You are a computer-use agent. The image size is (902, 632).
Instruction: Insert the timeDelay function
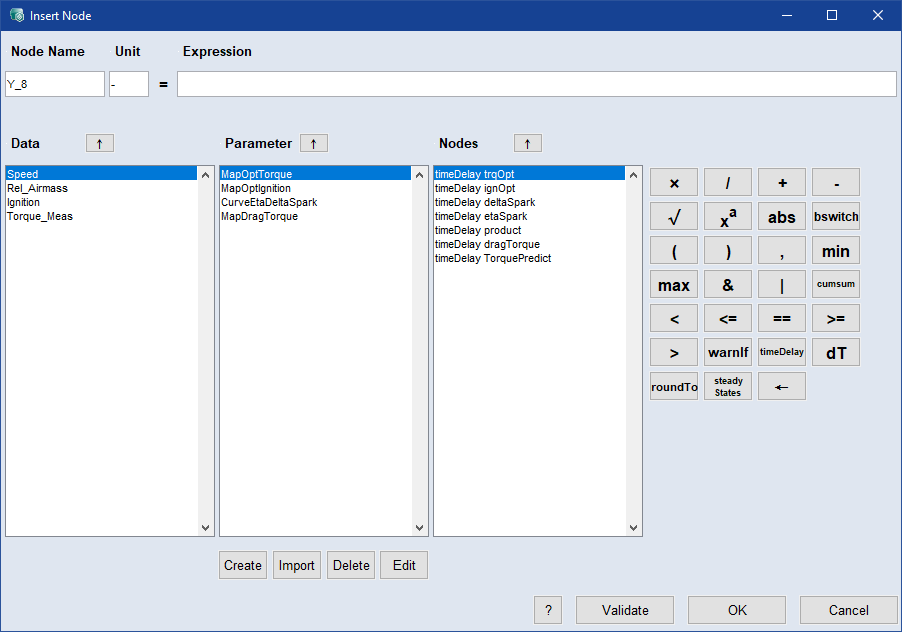pyautogui.click(x=782, y=352)
